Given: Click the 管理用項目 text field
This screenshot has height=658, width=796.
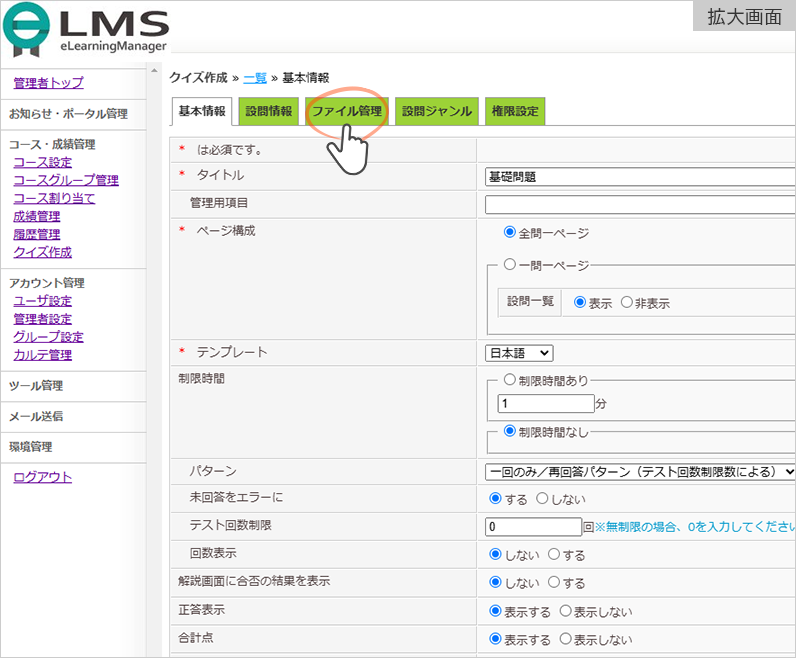Looking at the screenshot, I should coord(640,205).
